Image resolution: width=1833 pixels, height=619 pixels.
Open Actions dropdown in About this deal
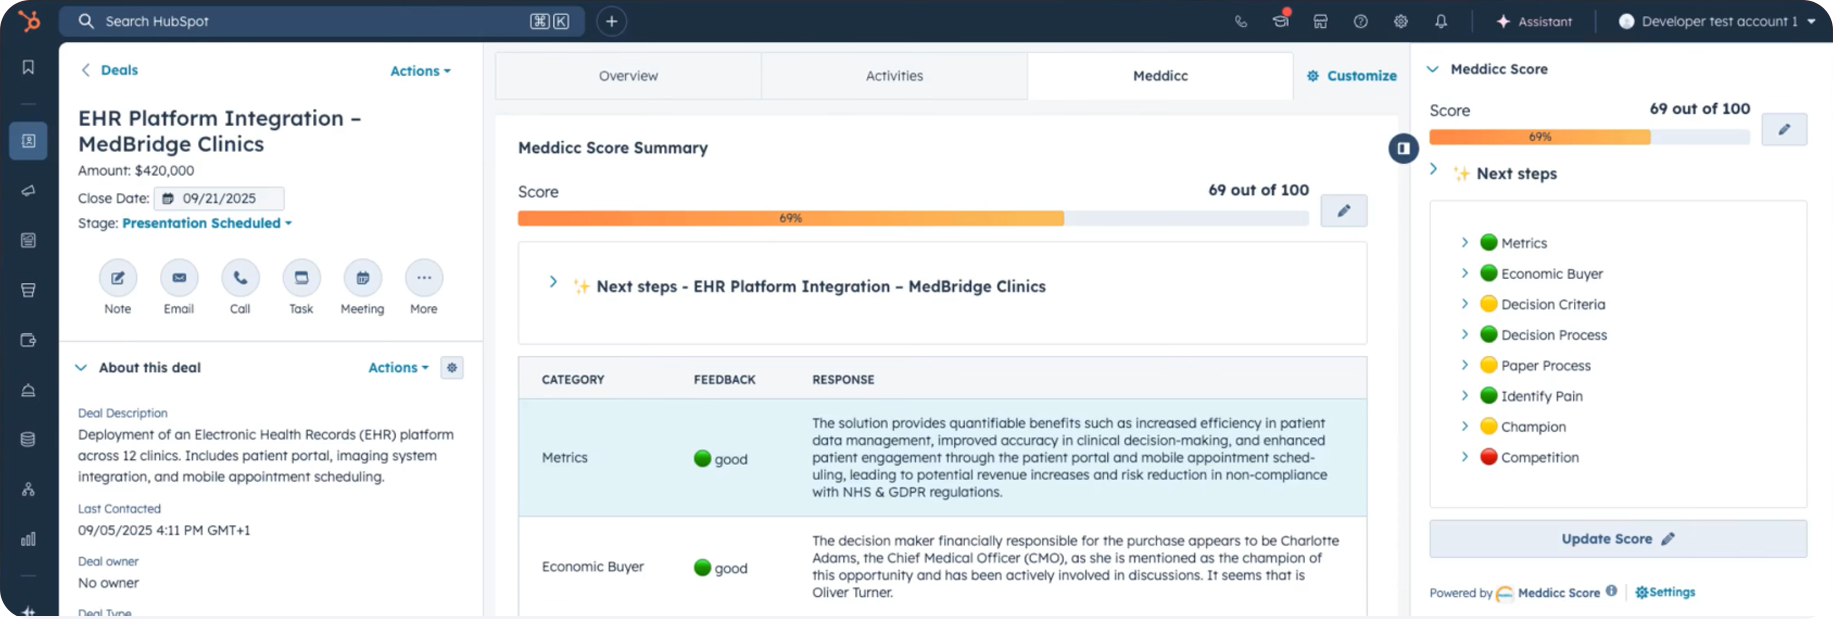(x=398, y=368)
